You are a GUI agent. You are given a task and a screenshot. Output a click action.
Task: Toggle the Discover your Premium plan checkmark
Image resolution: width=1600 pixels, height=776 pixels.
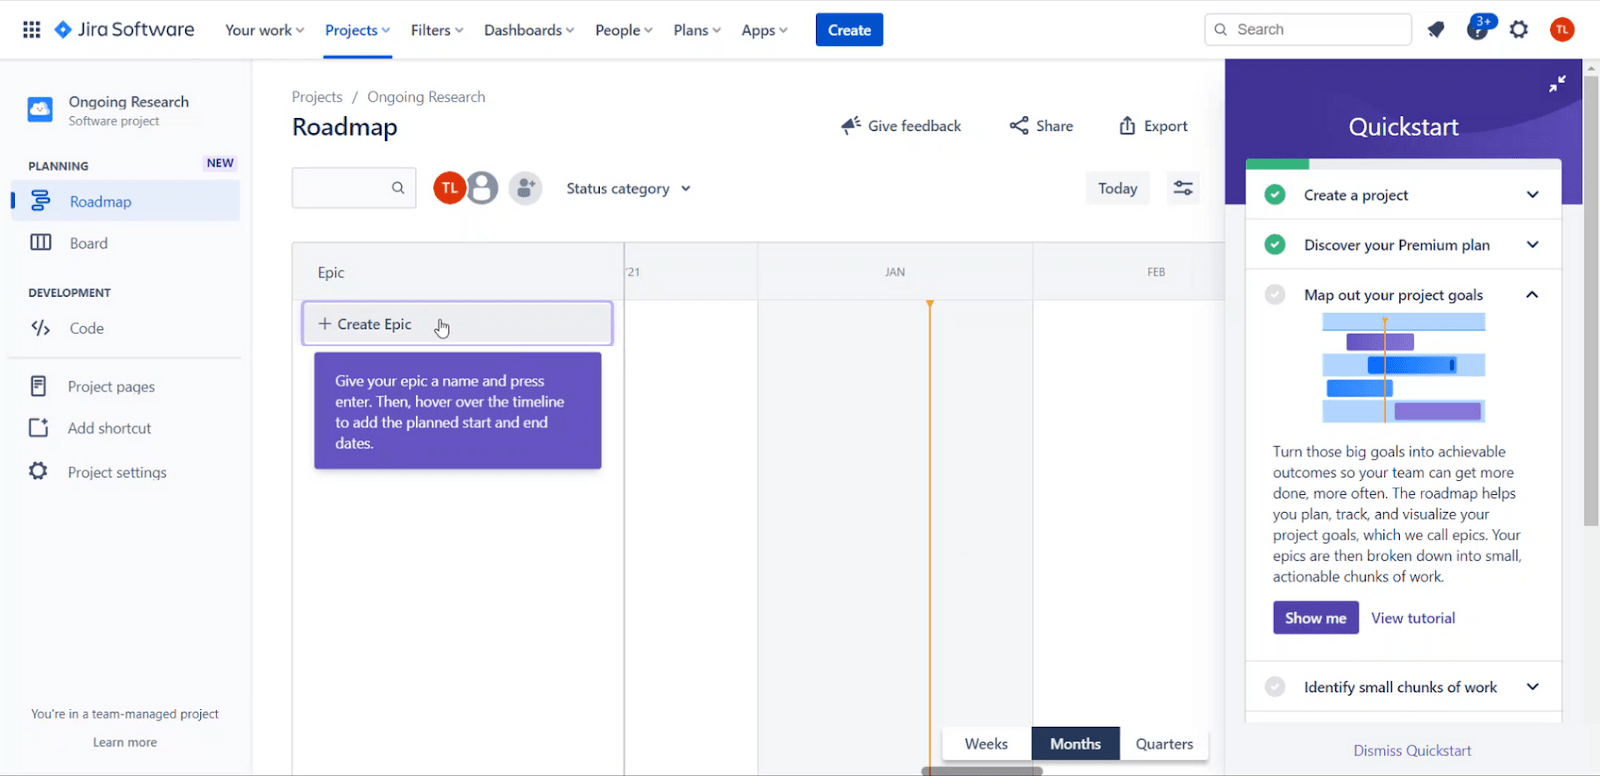(x=1275, y=245)
